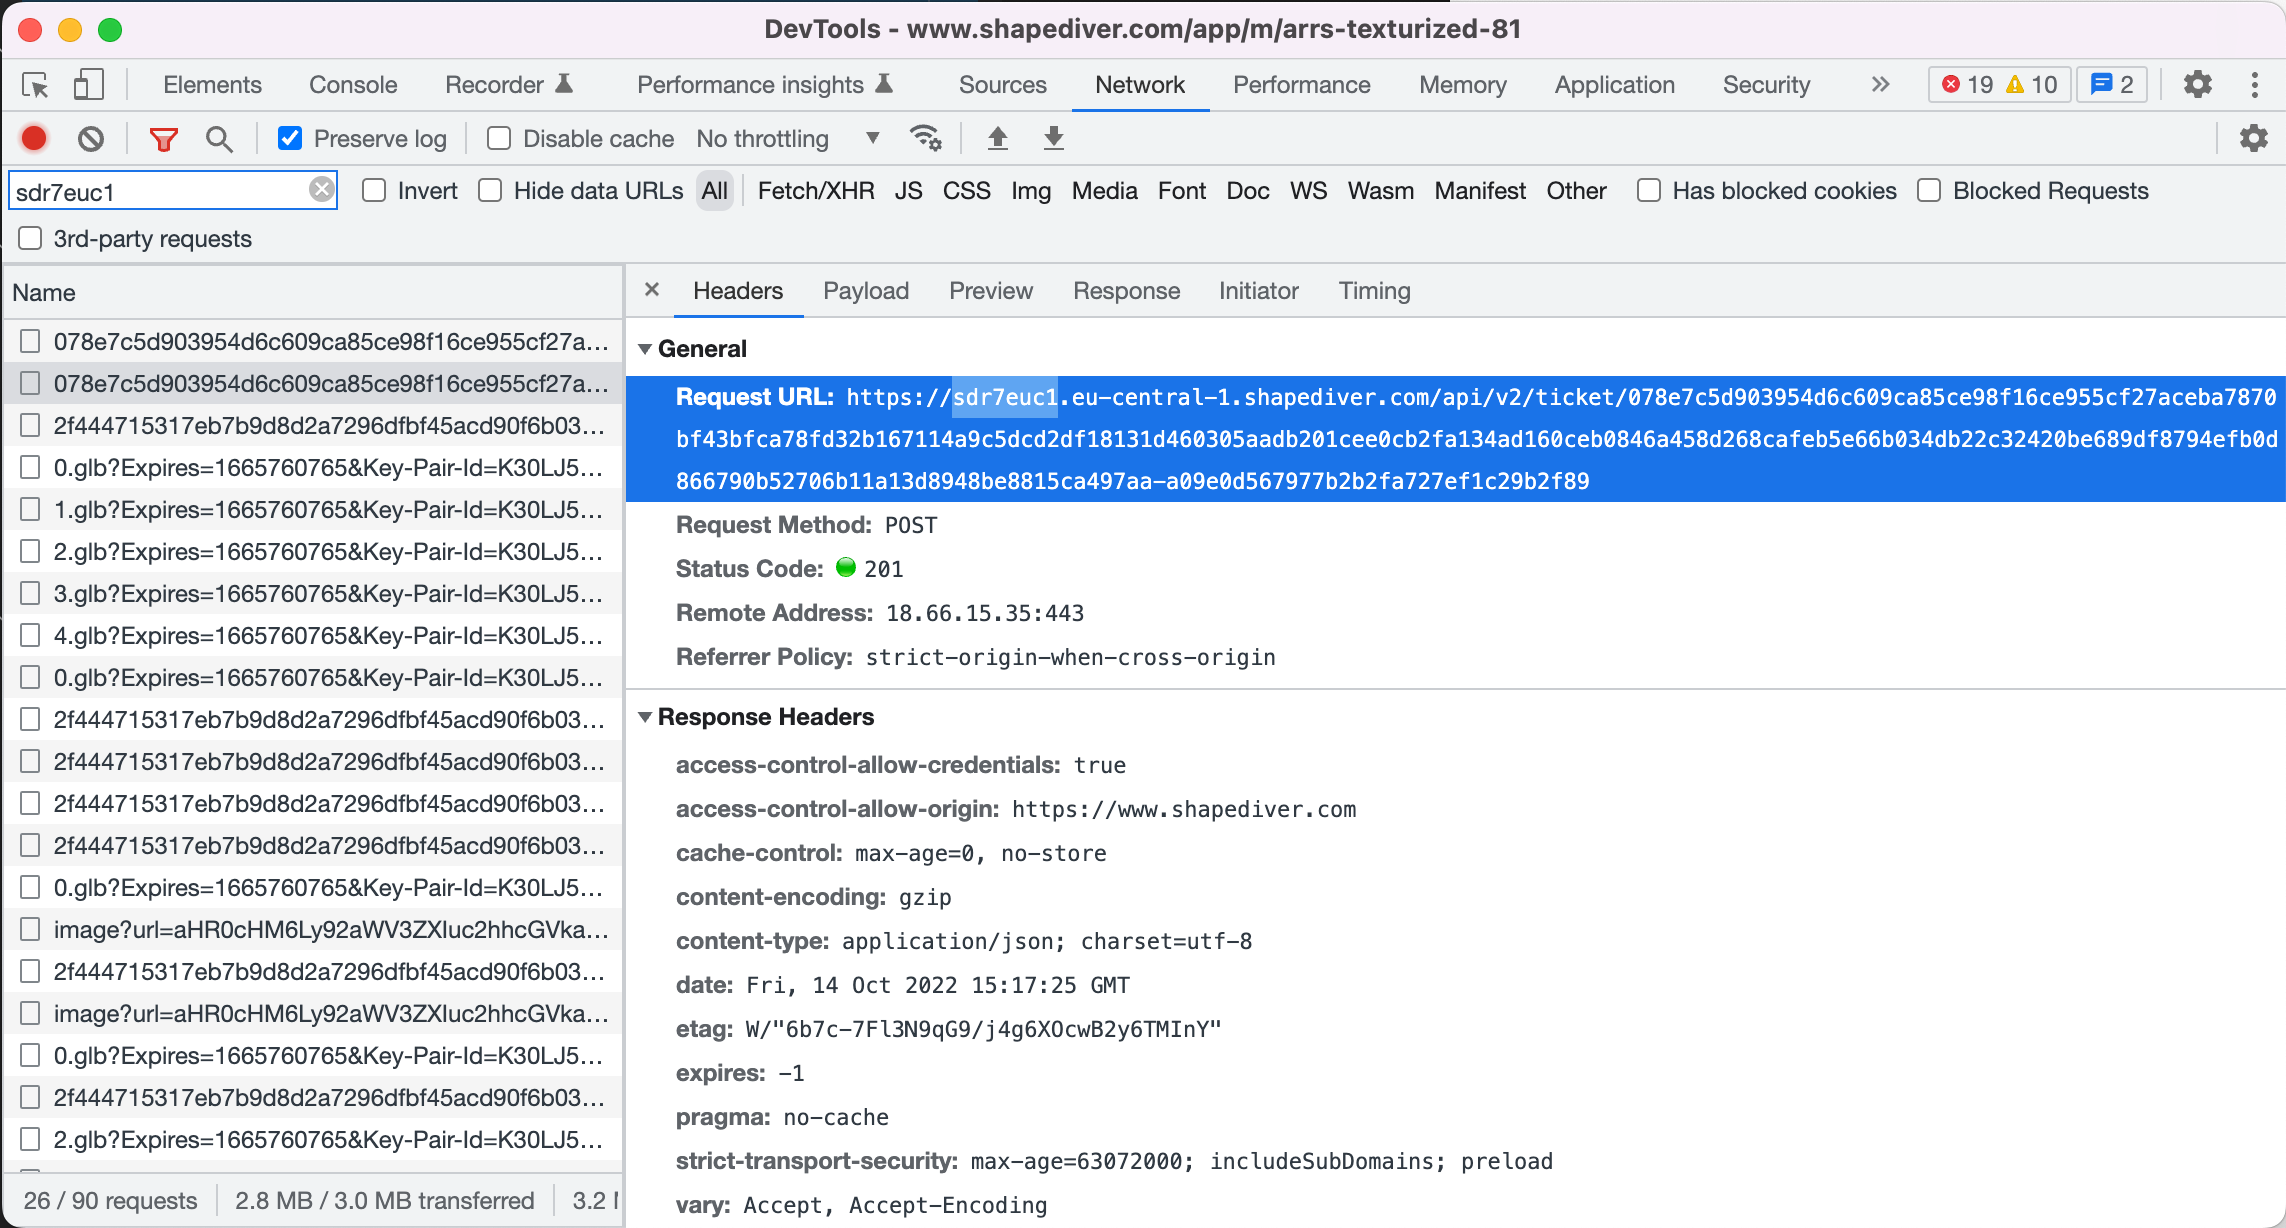Enable Disable cache
The width and height of the screenshot is (2286, 1228).
pos(497,138)
